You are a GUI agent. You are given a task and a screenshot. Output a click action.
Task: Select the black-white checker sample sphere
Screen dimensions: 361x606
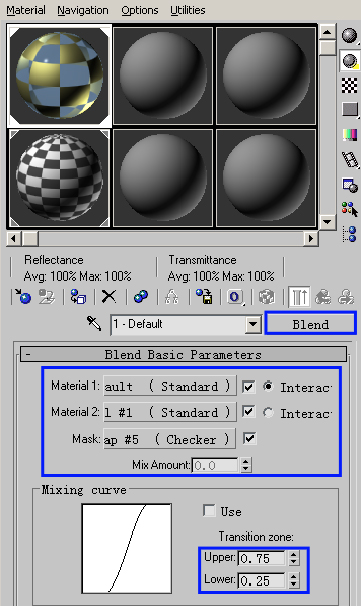tap(60, 178)
